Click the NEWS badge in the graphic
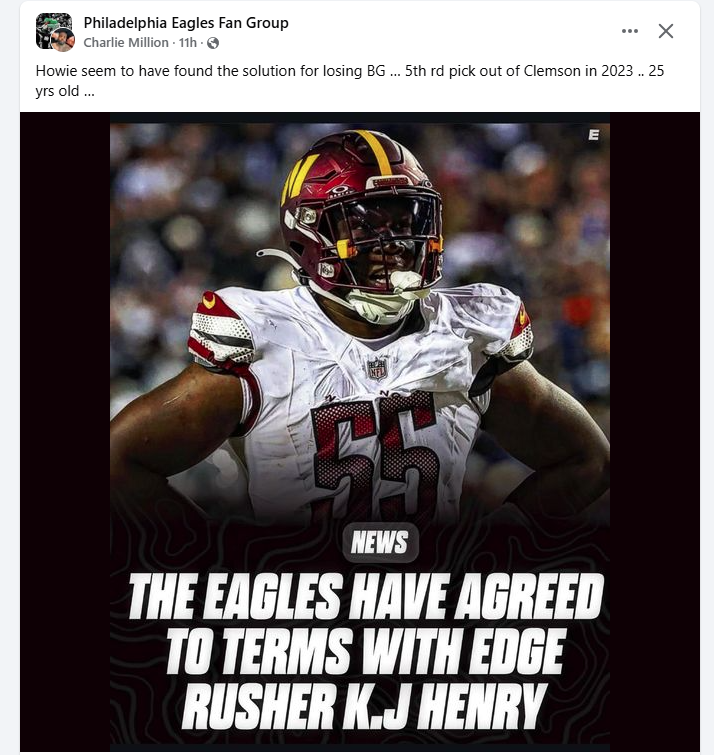The height and width of the screenshot is (755, 714). (x=380, y=542)
